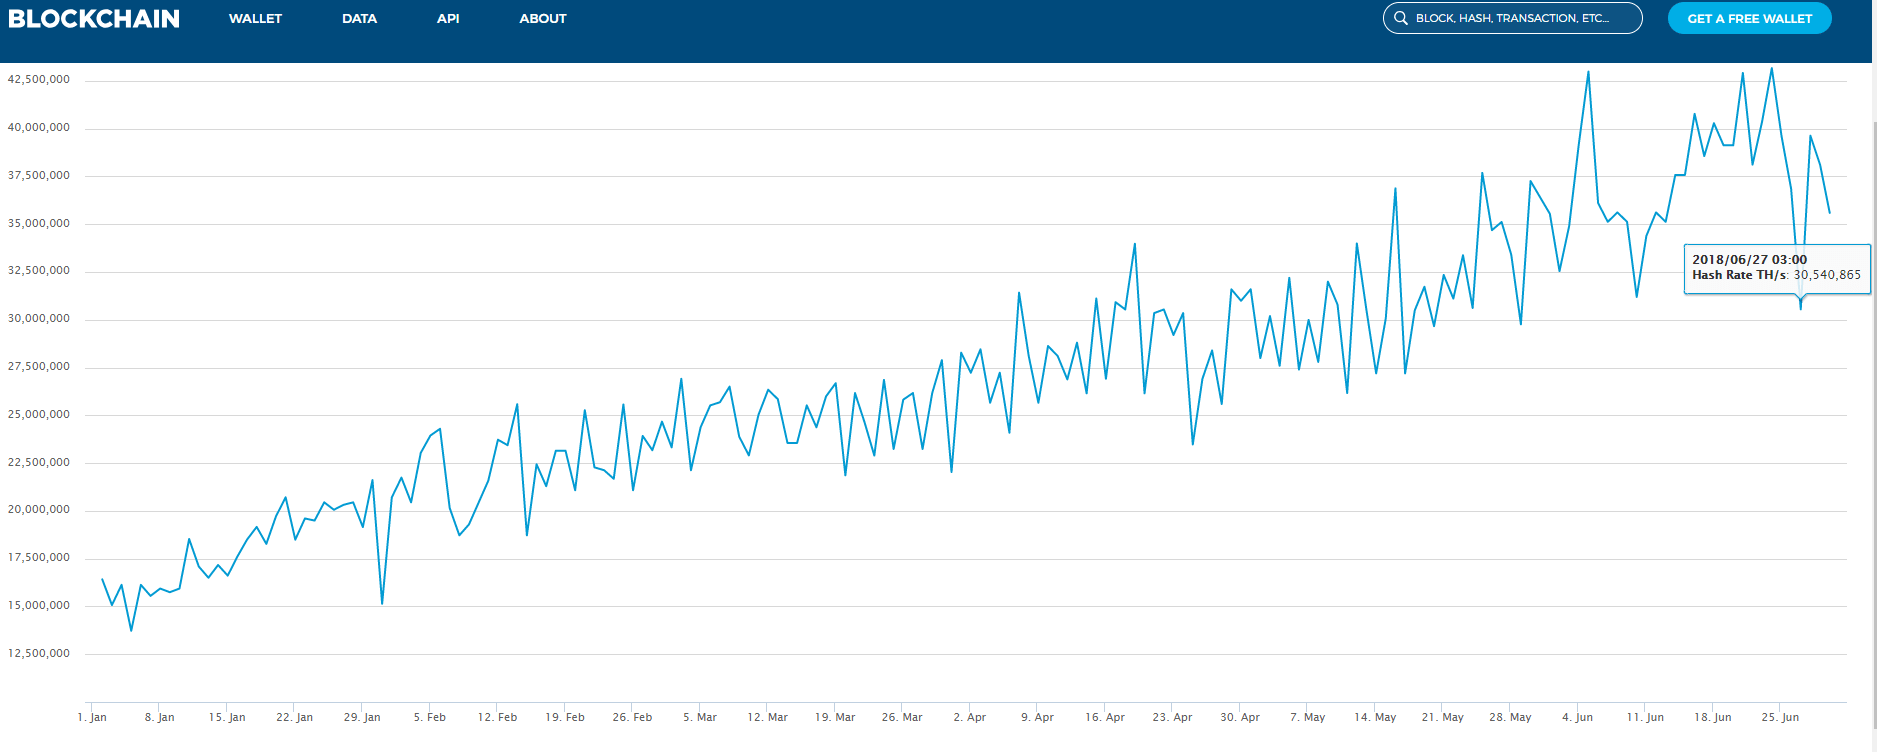This screenshot has width=1877, height=752.
Task: Click the 30,000,000 y-axis value
Action: [39, 318]
